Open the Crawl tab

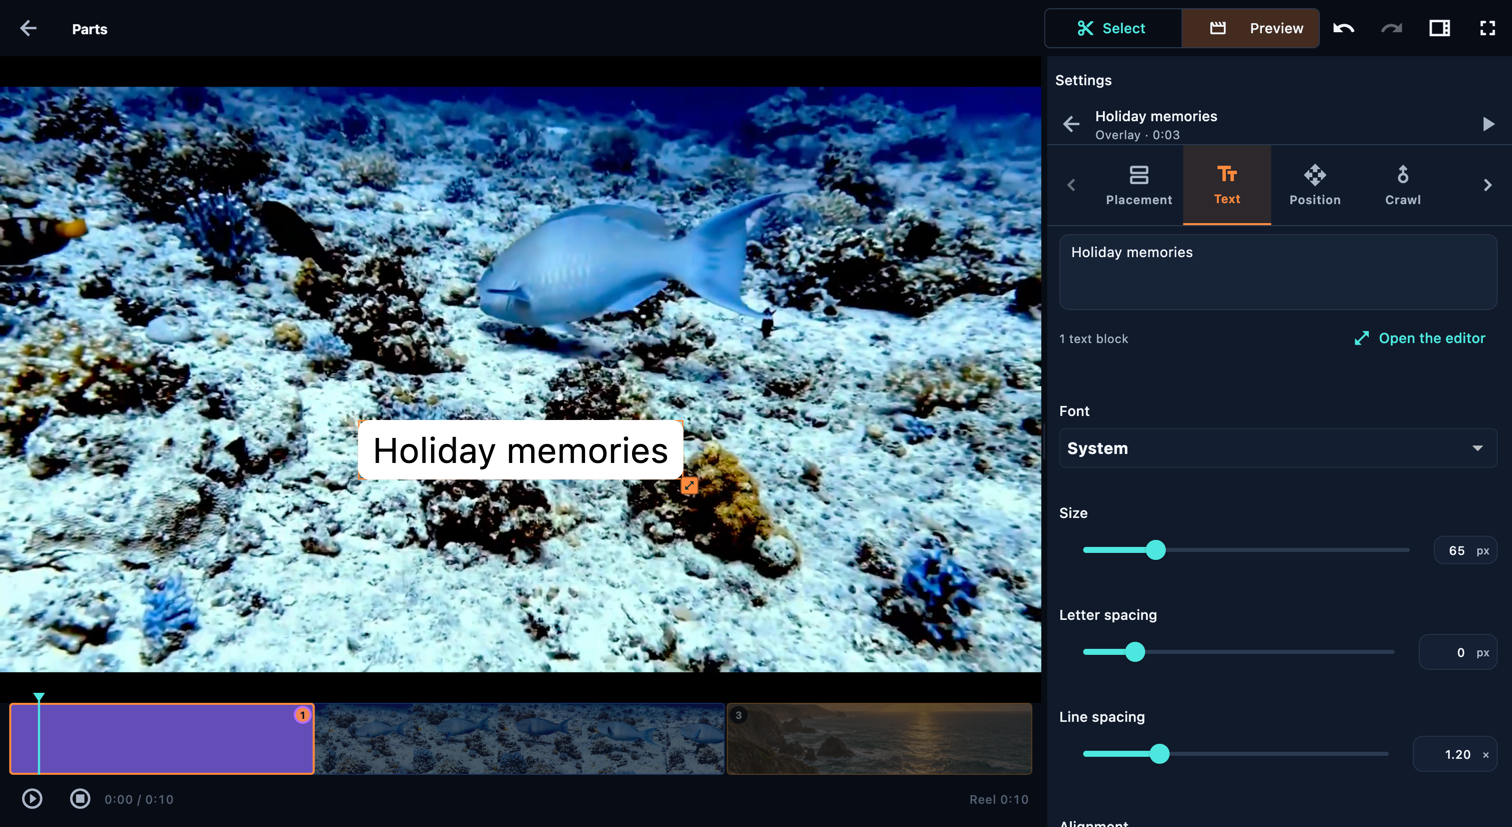pyautogui.click(x=1403, y=185)
